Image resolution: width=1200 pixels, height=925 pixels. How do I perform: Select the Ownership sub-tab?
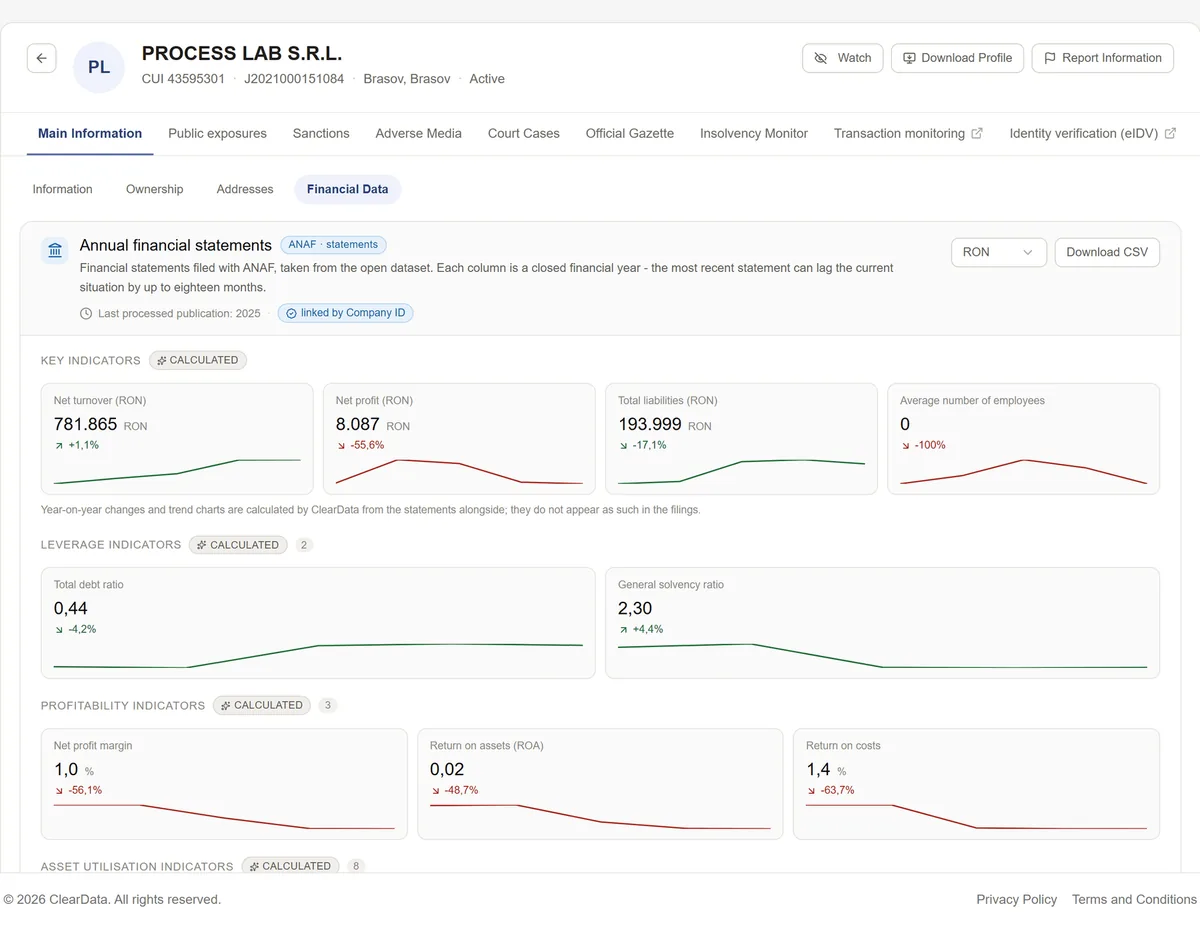(x=155, y=189)
